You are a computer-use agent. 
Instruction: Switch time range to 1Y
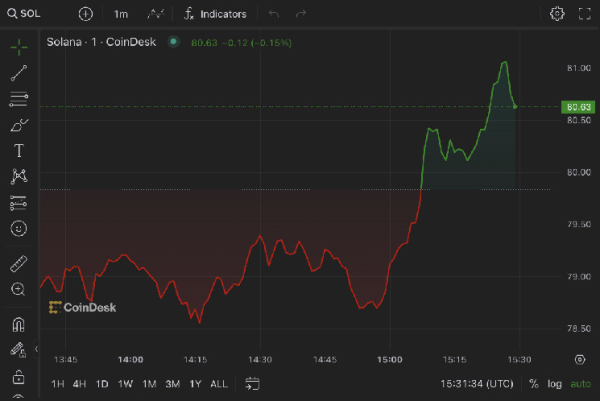(x=195, y=384)
